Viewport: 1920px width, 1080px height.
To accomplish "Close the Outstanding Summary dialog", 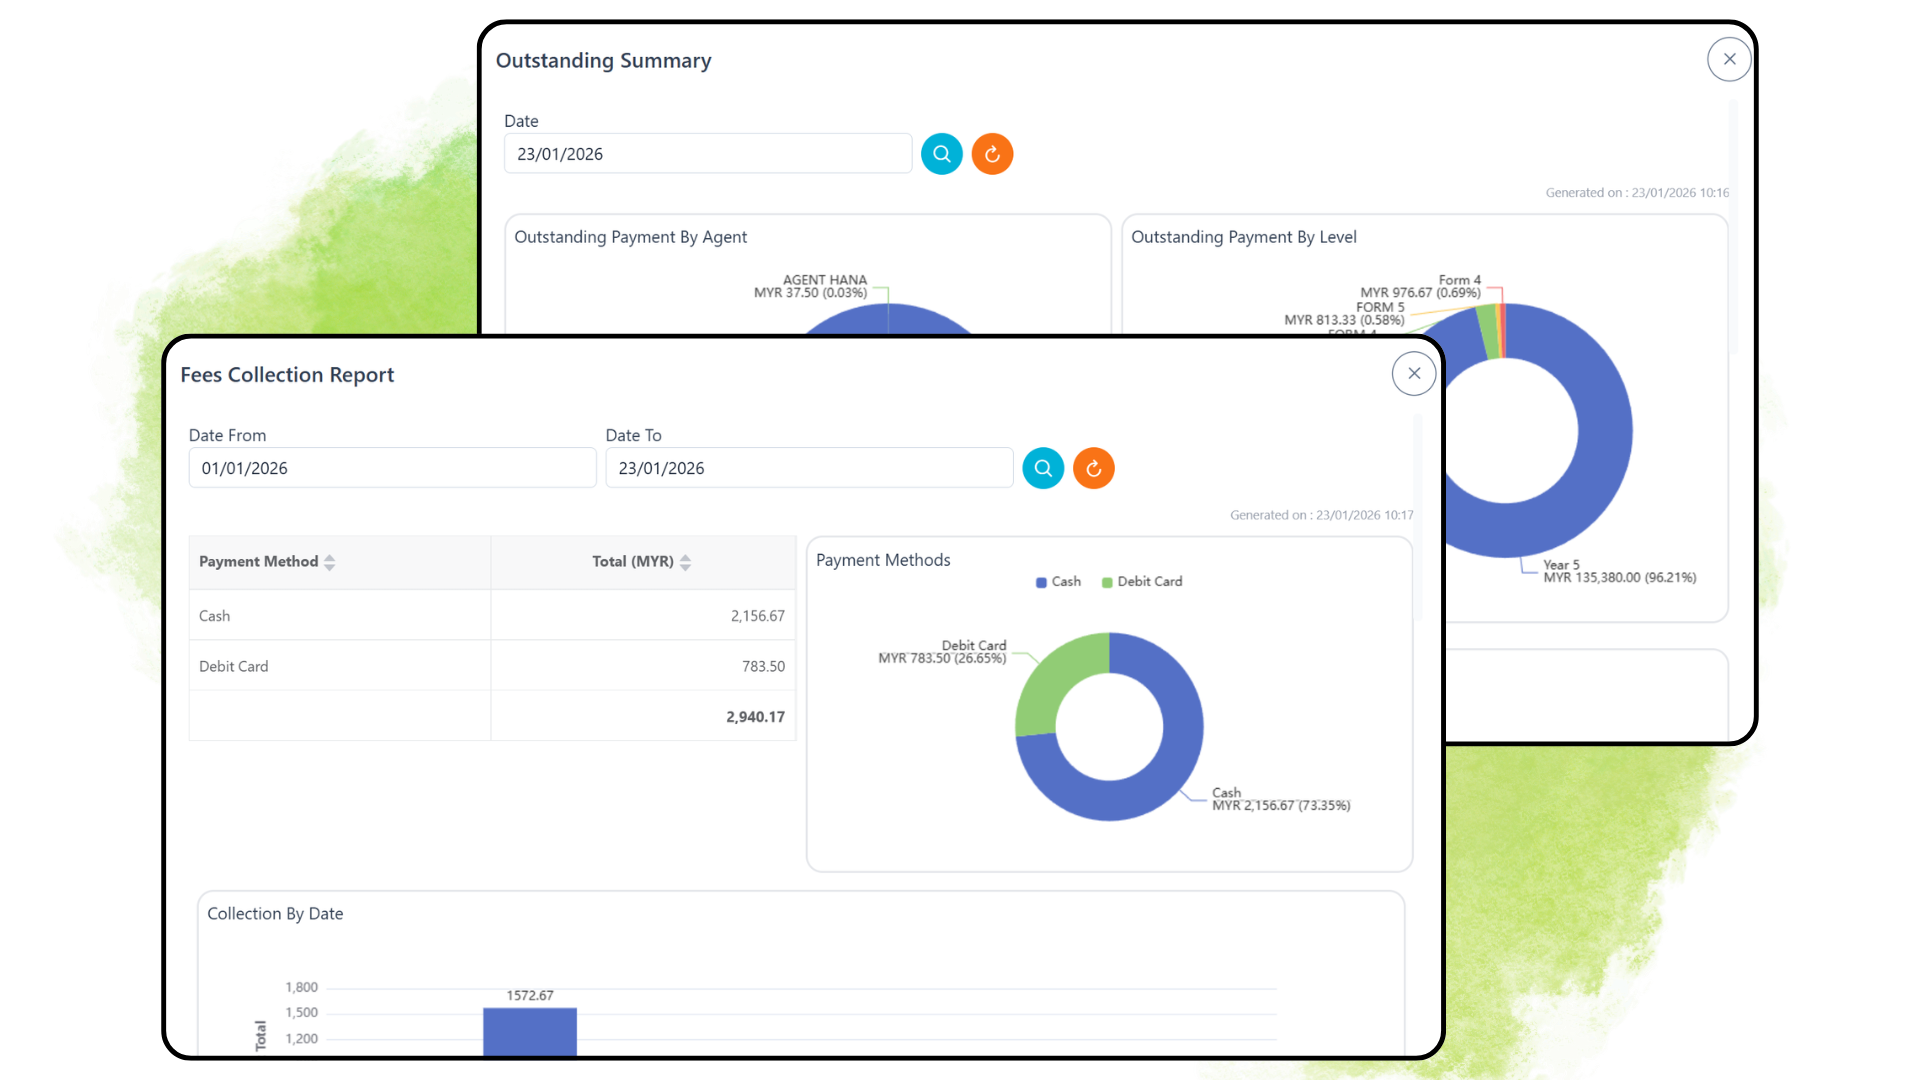I will (x=1728, y=59).
